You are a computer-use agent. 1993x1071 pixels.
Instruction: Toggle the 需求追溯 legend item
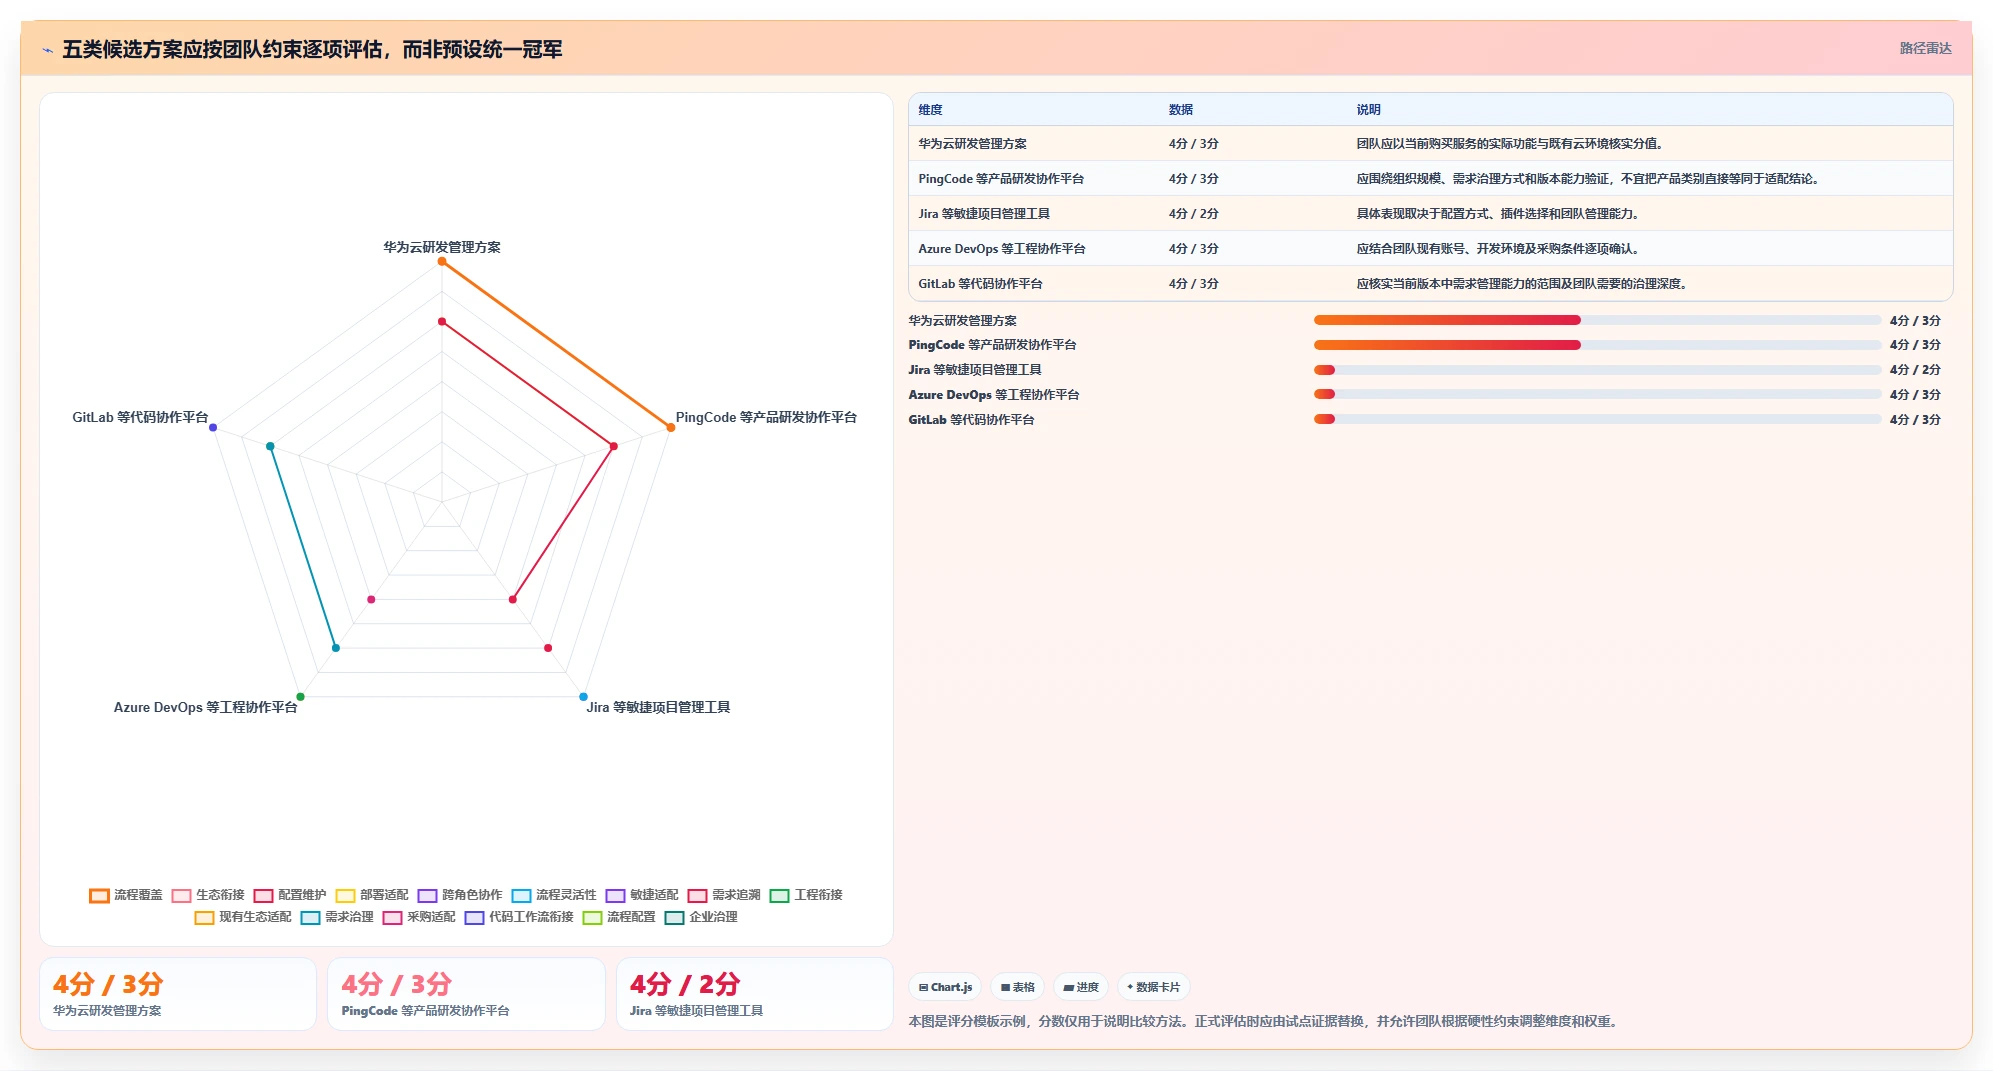point(724,895)
